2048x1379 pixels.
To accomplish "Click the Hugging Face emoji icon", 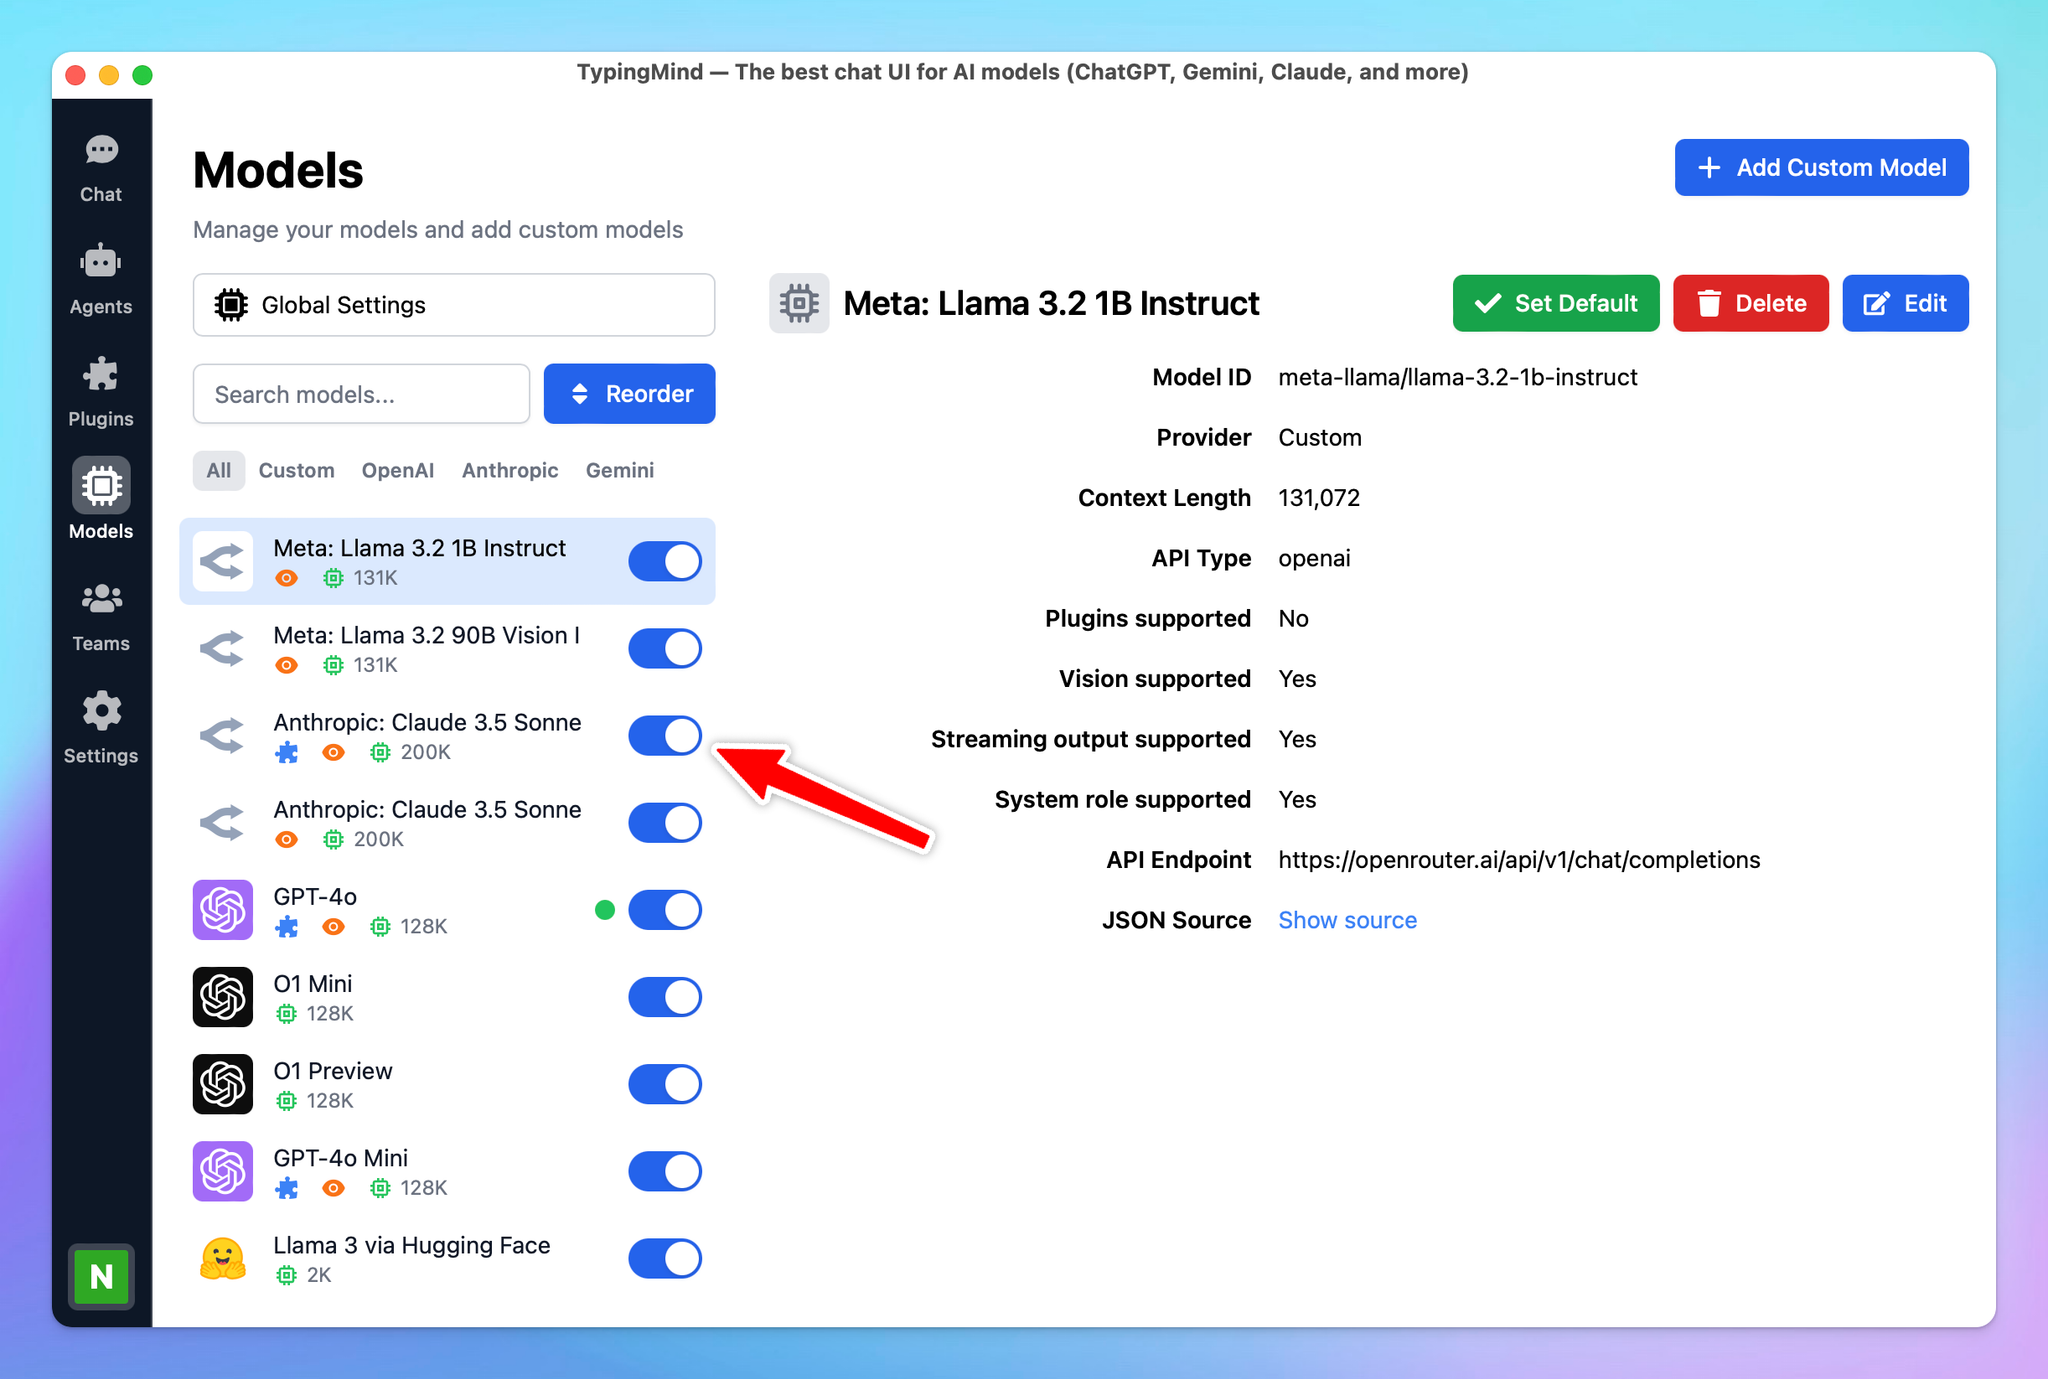I will pyautogui.click(x=223, y=1258).
